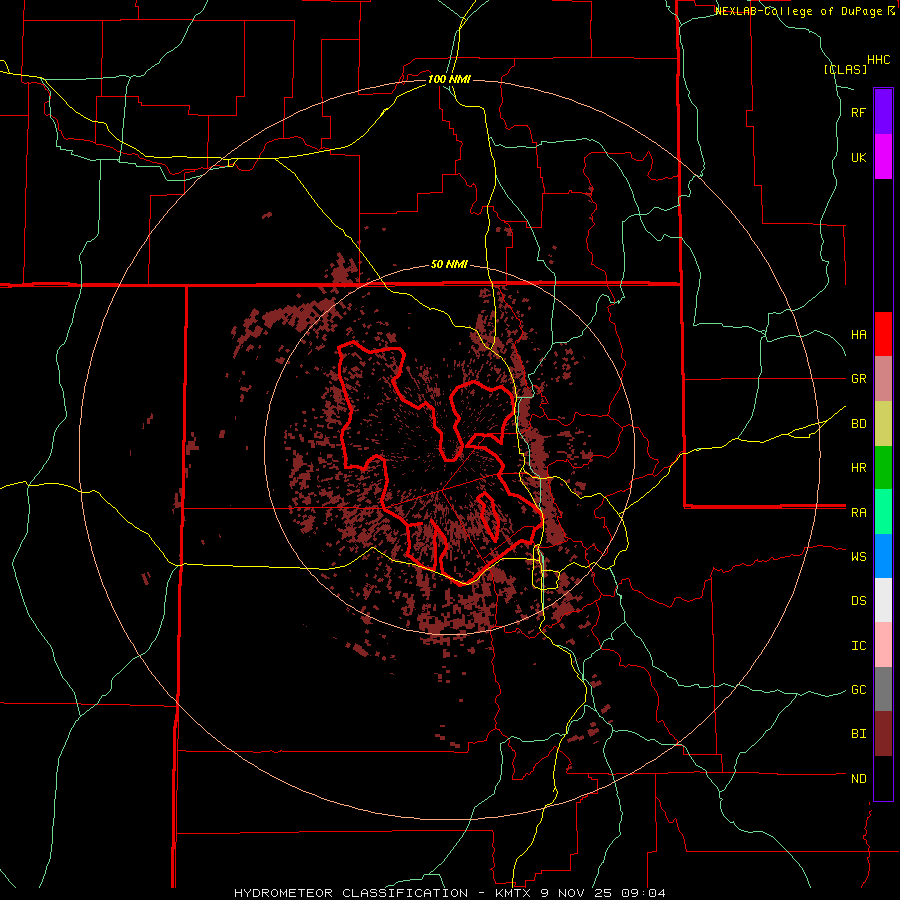This screenshot has width=900, height=900.
Task: Click the RA legend label
Action: pyautogui.click(x=858, y=513)
